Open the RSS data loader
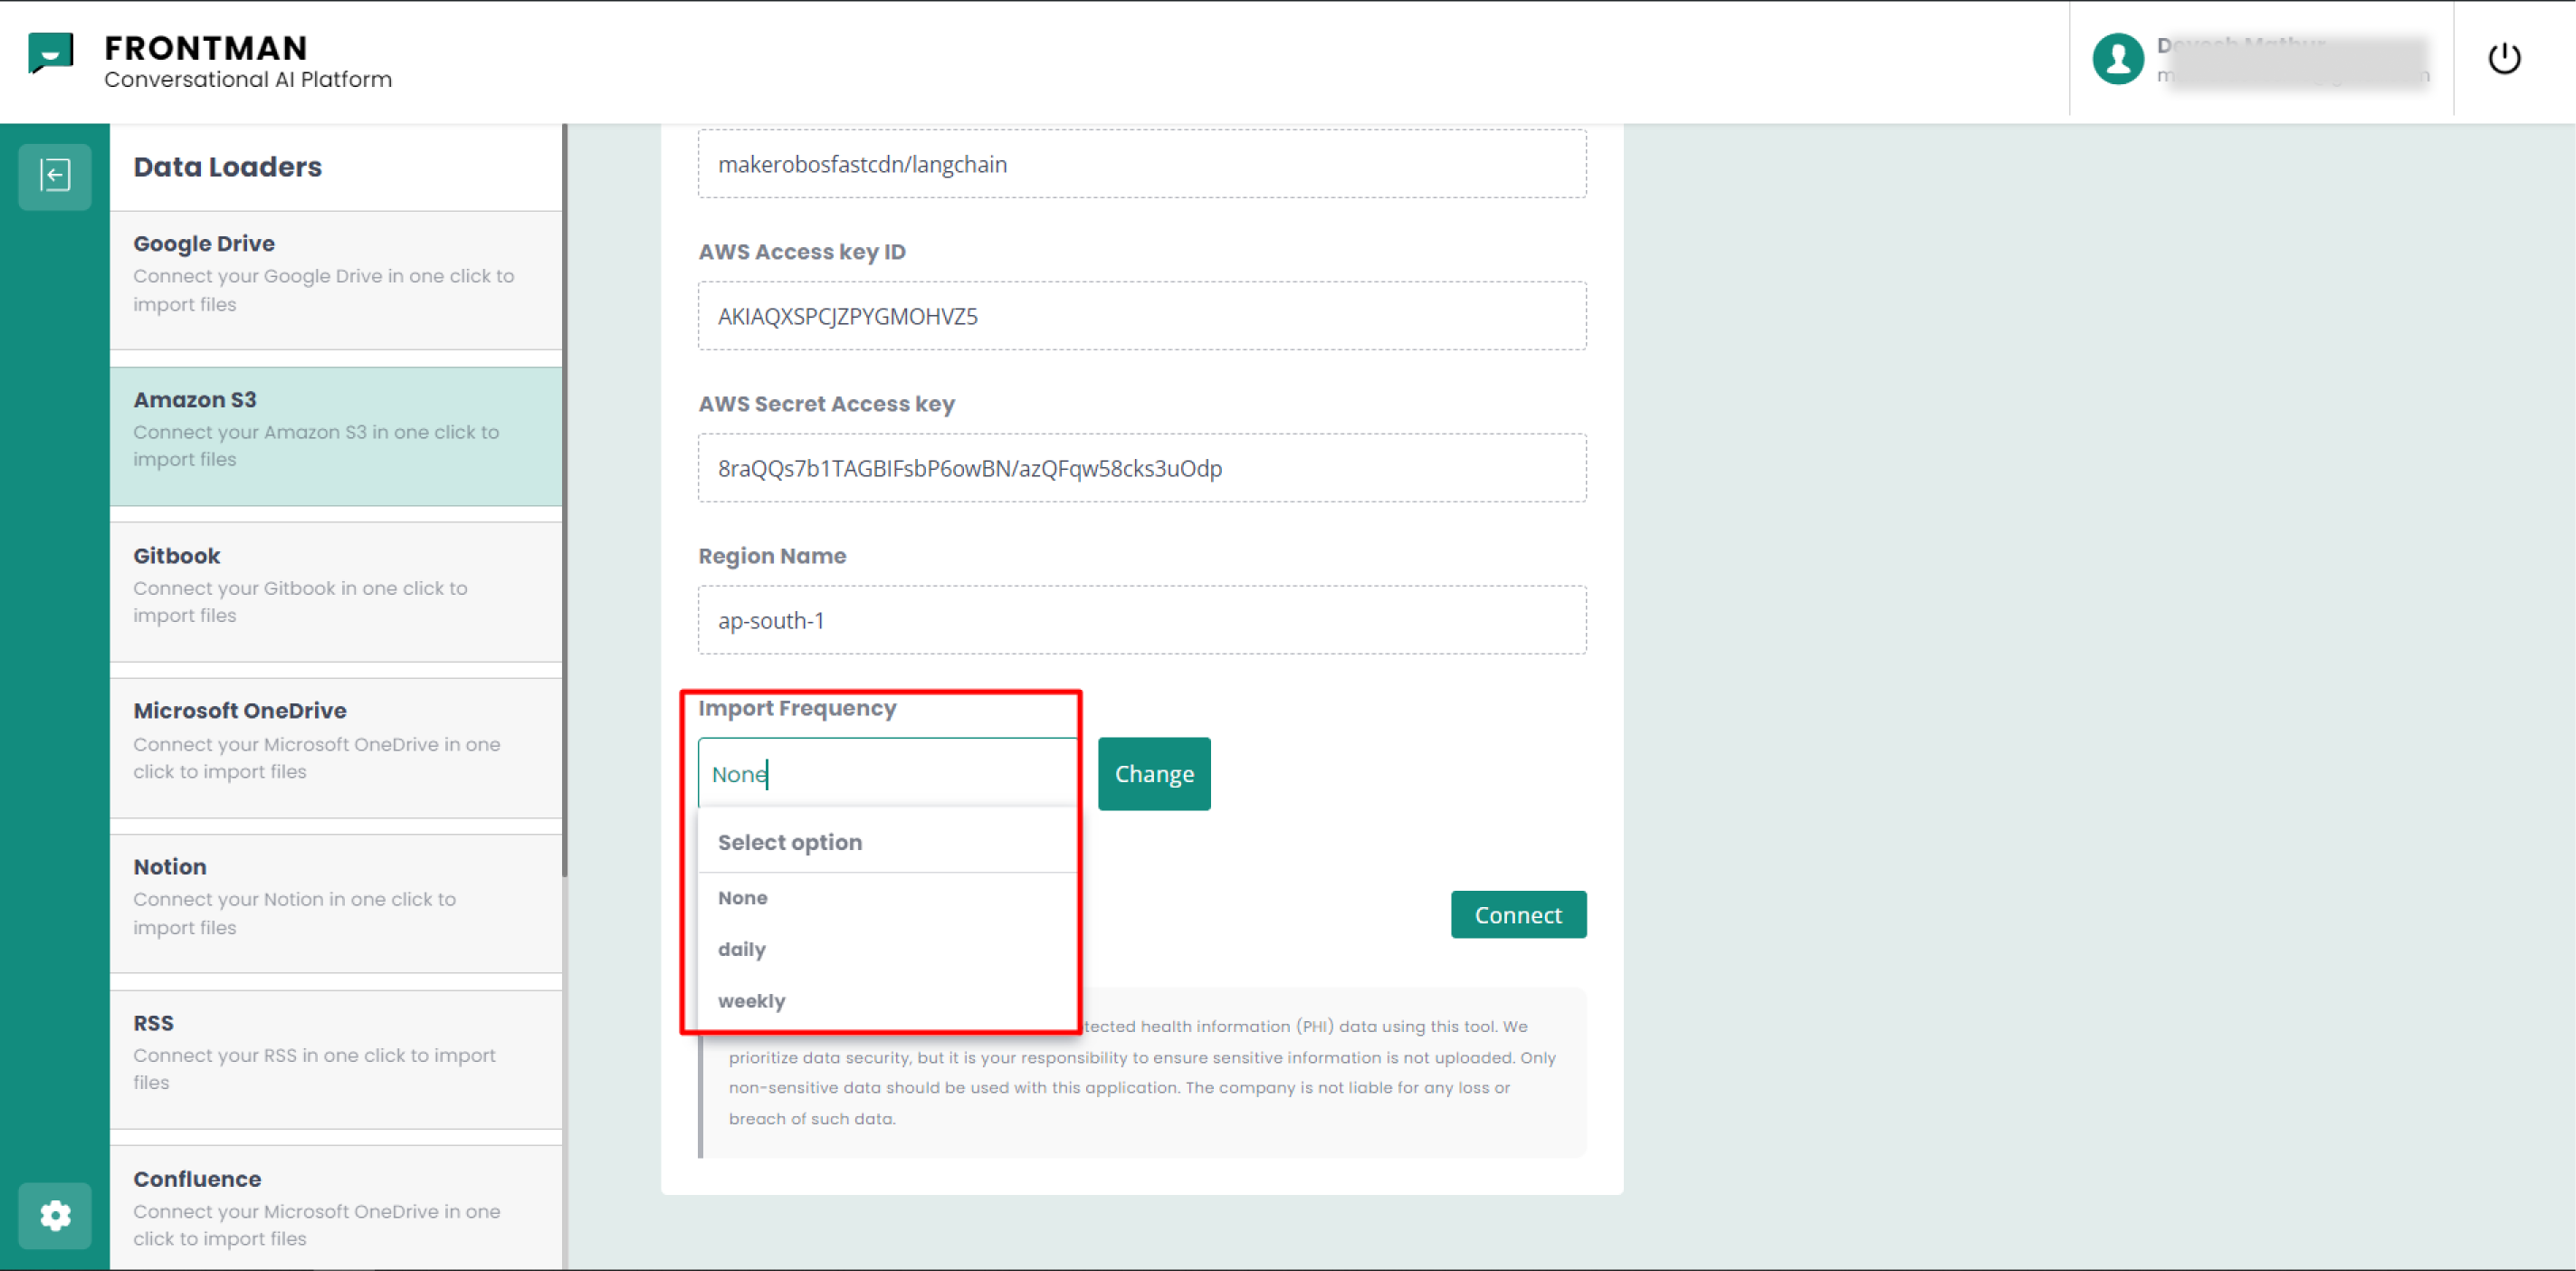The image size is (2576, 1271). tap(336, 1060)
